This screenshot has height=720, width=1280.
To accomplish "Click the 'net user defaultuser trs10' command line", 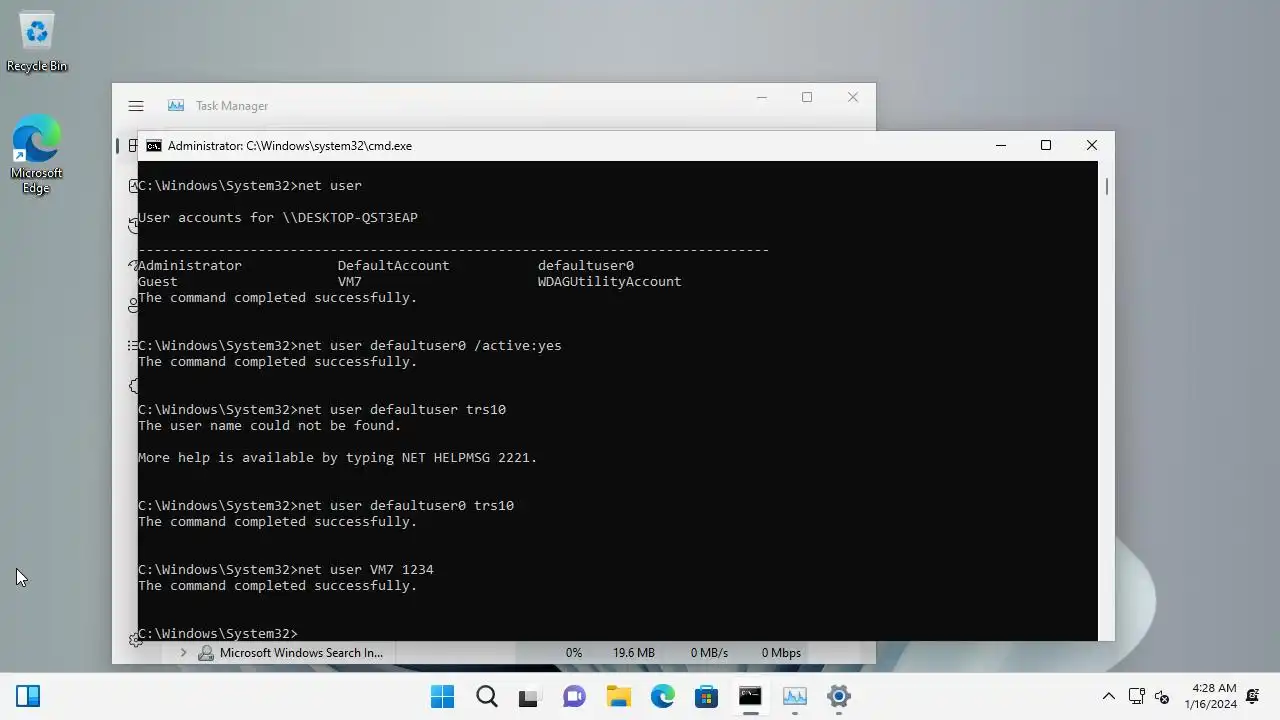I will pyautogui.click(x=322, y=409).
